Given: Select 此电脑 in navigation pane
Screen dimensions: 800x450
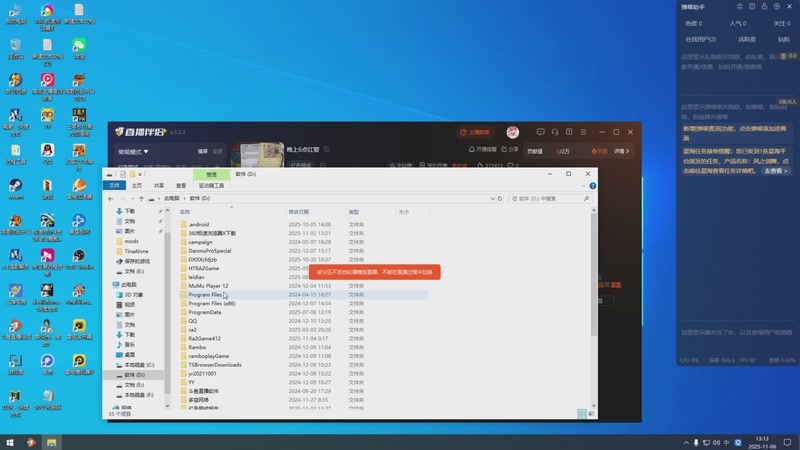Looking at the screenshot, I should pyautogui.click(x=125, y=285).
